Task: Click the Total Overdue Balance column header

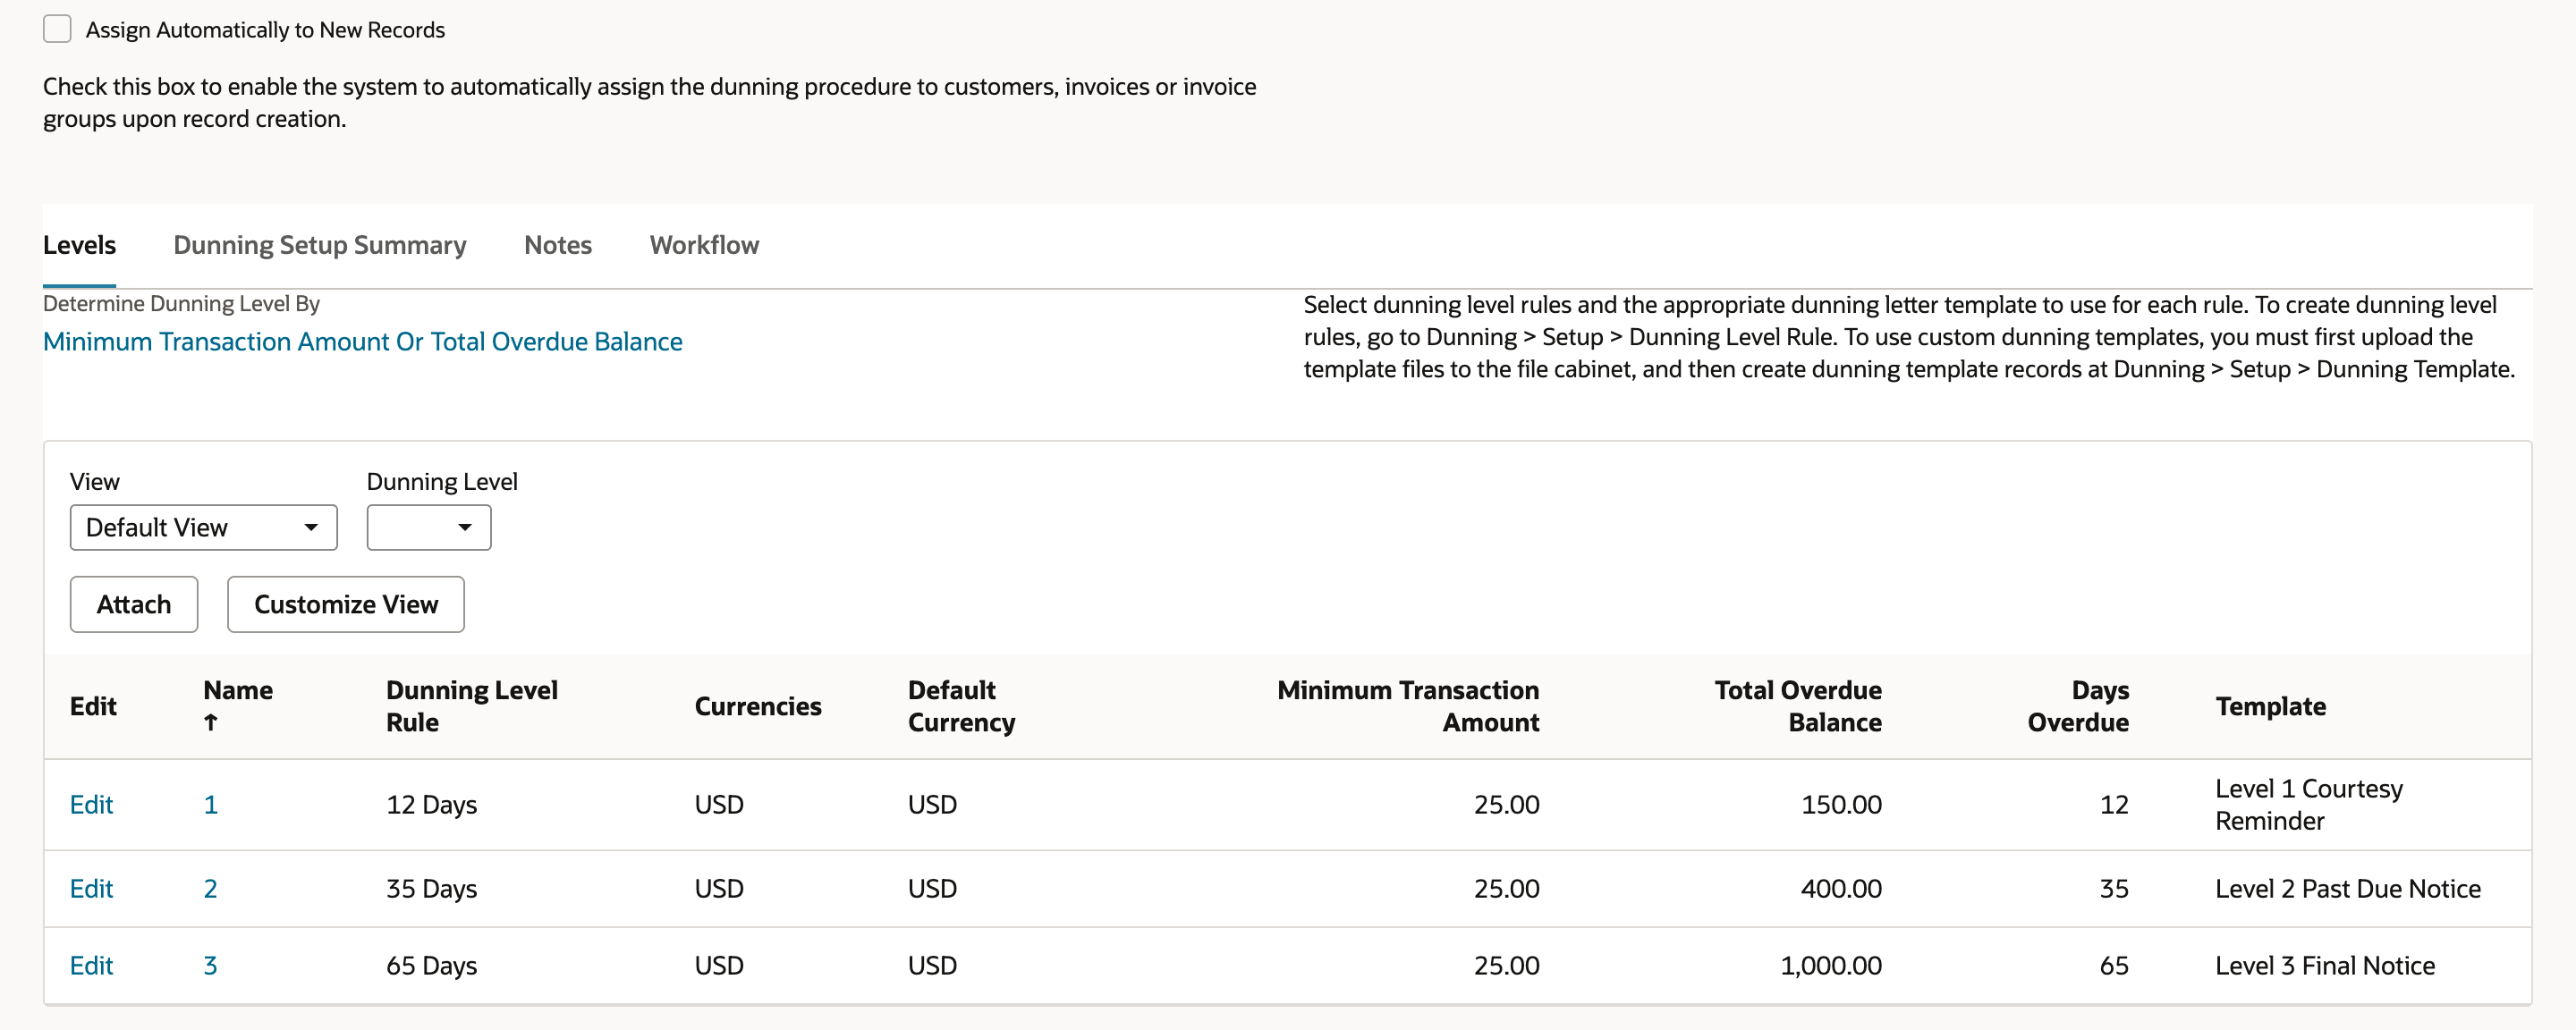Action: 1798,706
